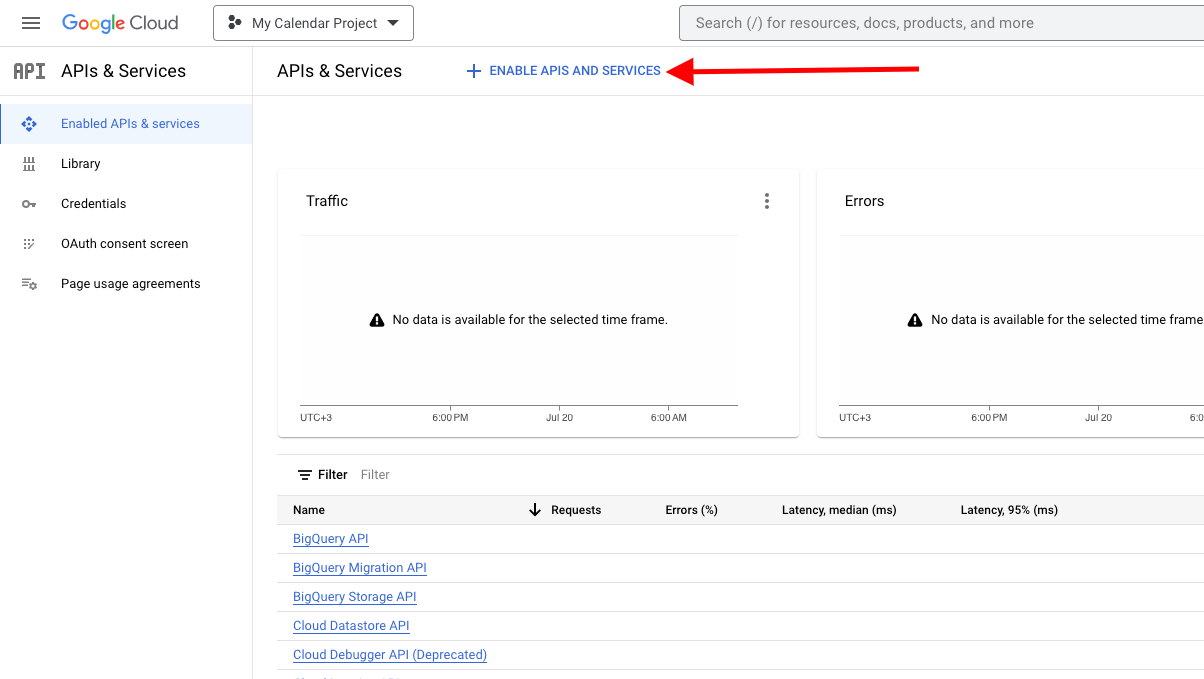Screen dimensions: 1204x679
Task: Click the resource search box
Action: pyautogui.click(x=940, y=23)
